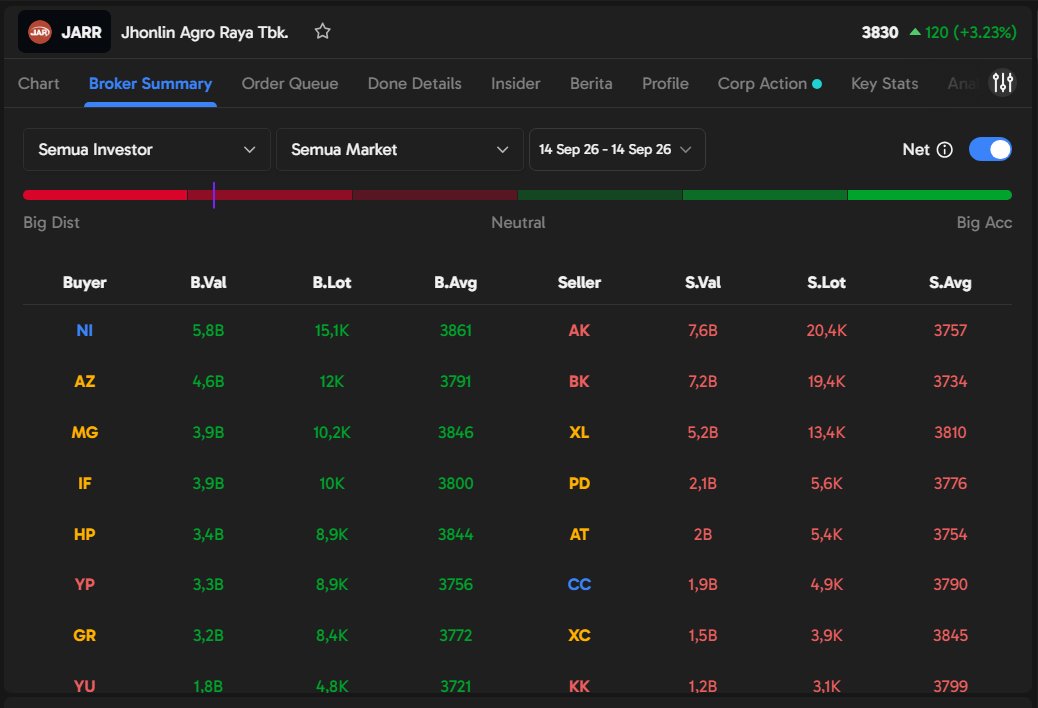The width and height of the screenshot is (1038, 708).
Task: Add JARR to favorites with star icon
Action: 322,31
